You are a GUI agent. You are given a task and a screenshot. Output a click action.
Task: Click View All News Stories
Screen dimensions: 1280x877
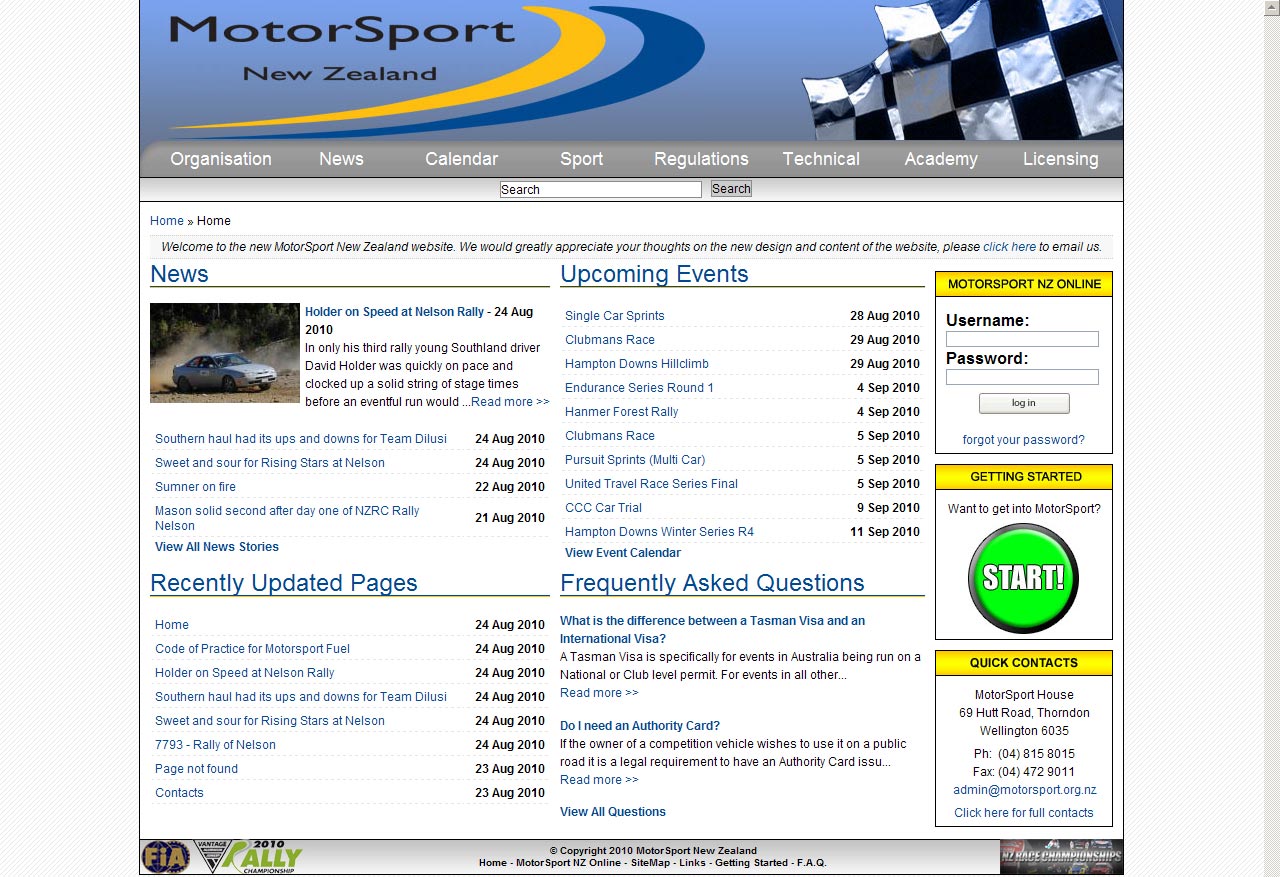[x=217, y=547]
